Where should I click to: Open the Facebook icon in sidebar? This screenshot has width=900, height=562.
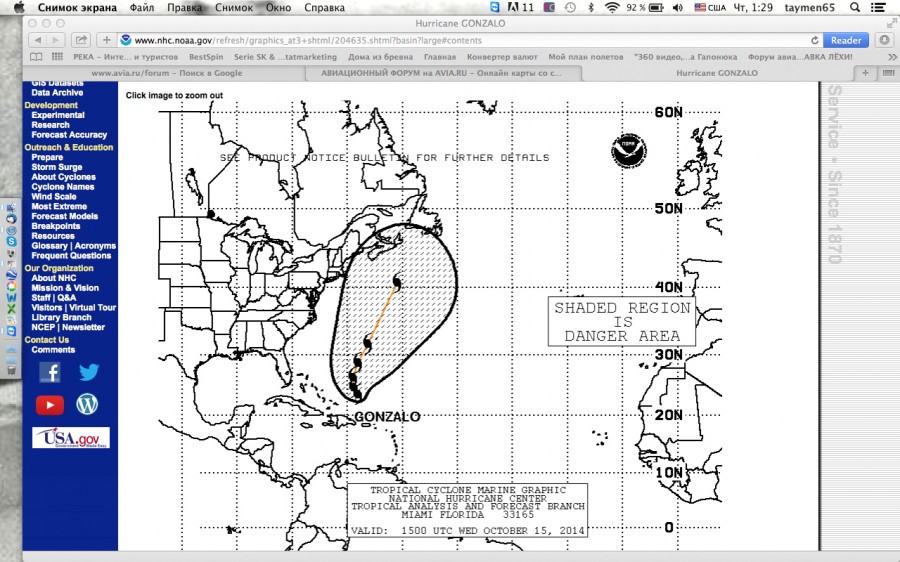[50, 373]
